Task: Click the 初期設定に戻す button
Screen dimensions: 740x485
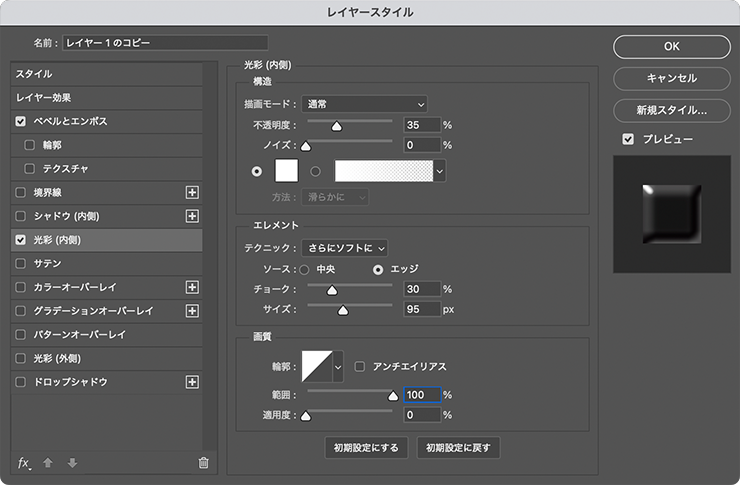Action: coord(458,447)
